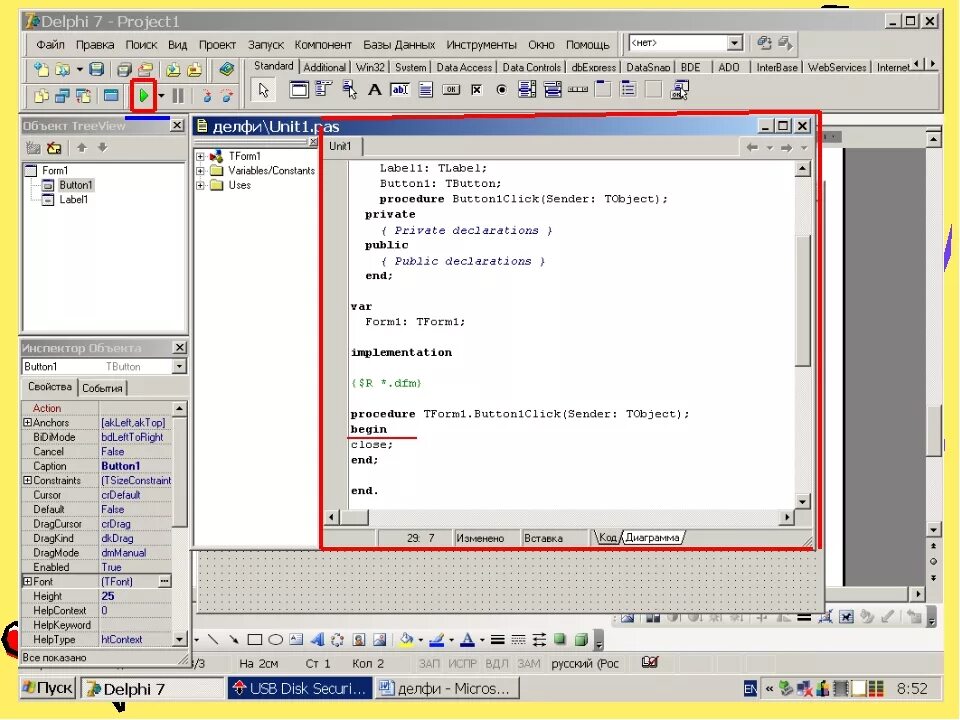
Task: Expand the Font property
Action: (28, 582)
